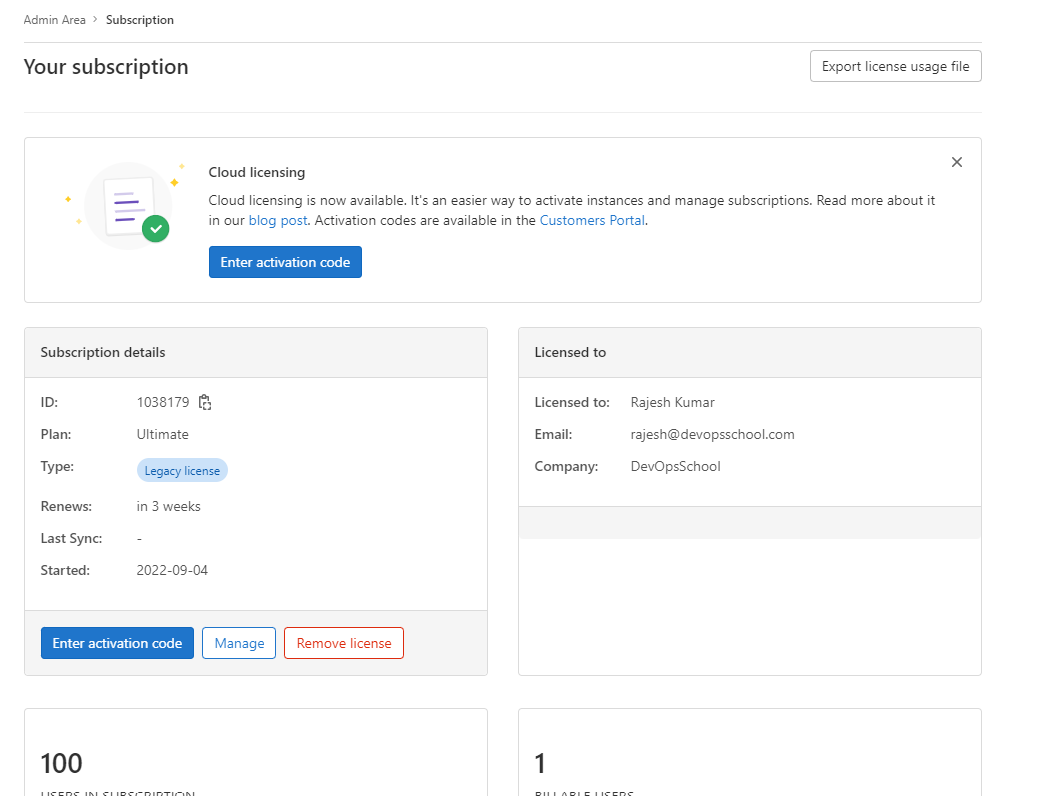Click the Cloud licensing document illustration

(x=127, y=205)
